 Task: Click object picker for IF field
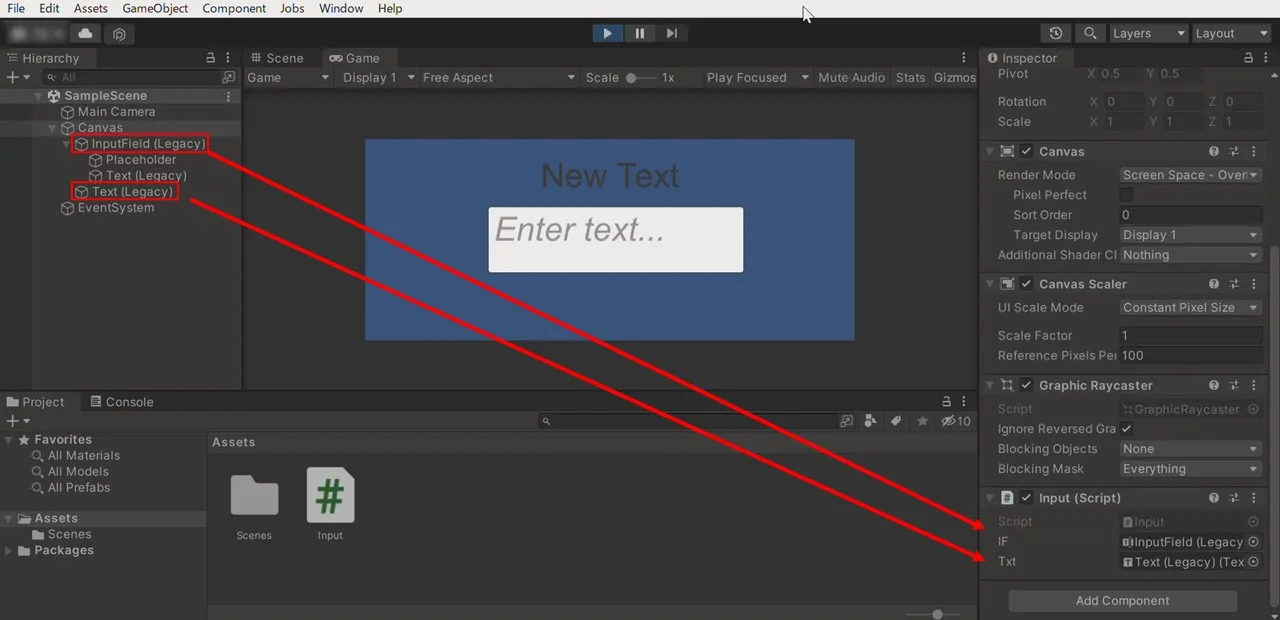click(1253, 542)
